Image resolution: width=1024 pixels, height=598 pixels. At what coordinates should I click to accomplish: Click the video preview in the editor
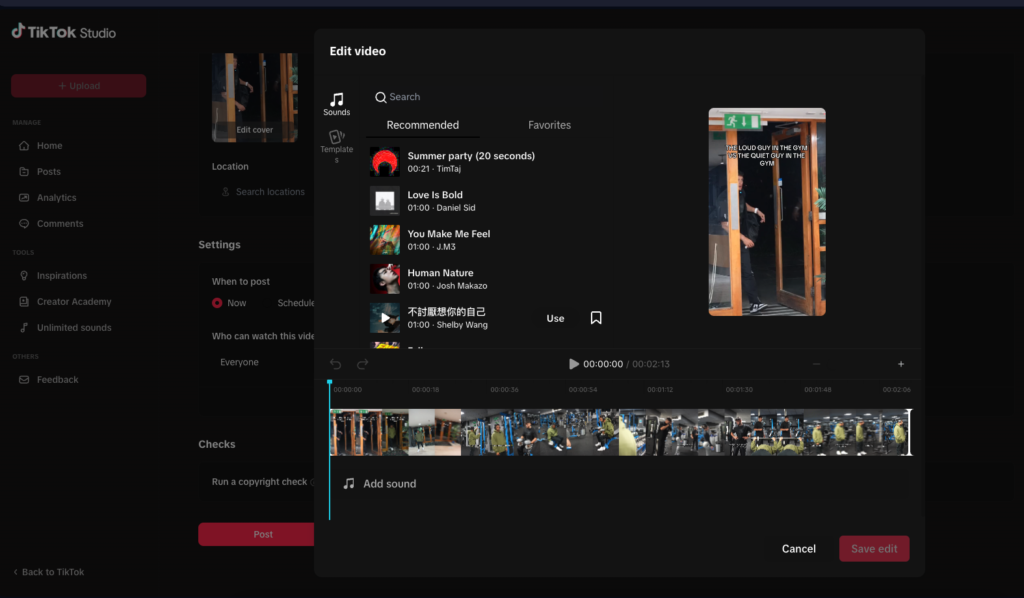[767, 212]
